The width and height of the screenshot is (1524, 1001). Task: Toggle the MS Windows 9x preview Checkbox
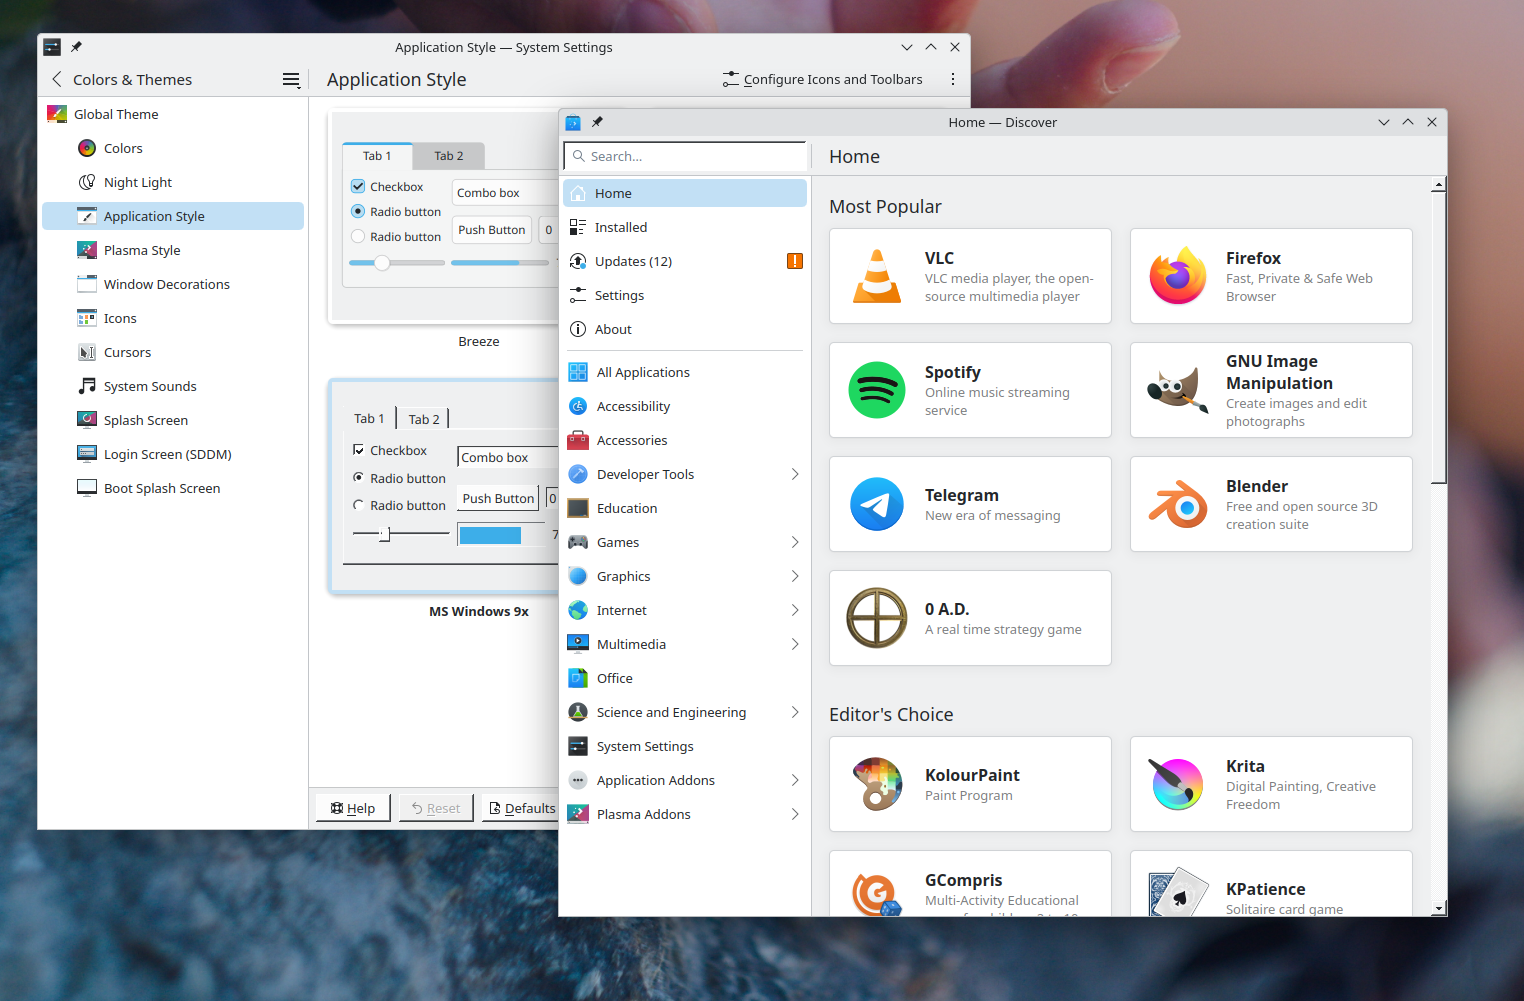[x=359, y=450]
